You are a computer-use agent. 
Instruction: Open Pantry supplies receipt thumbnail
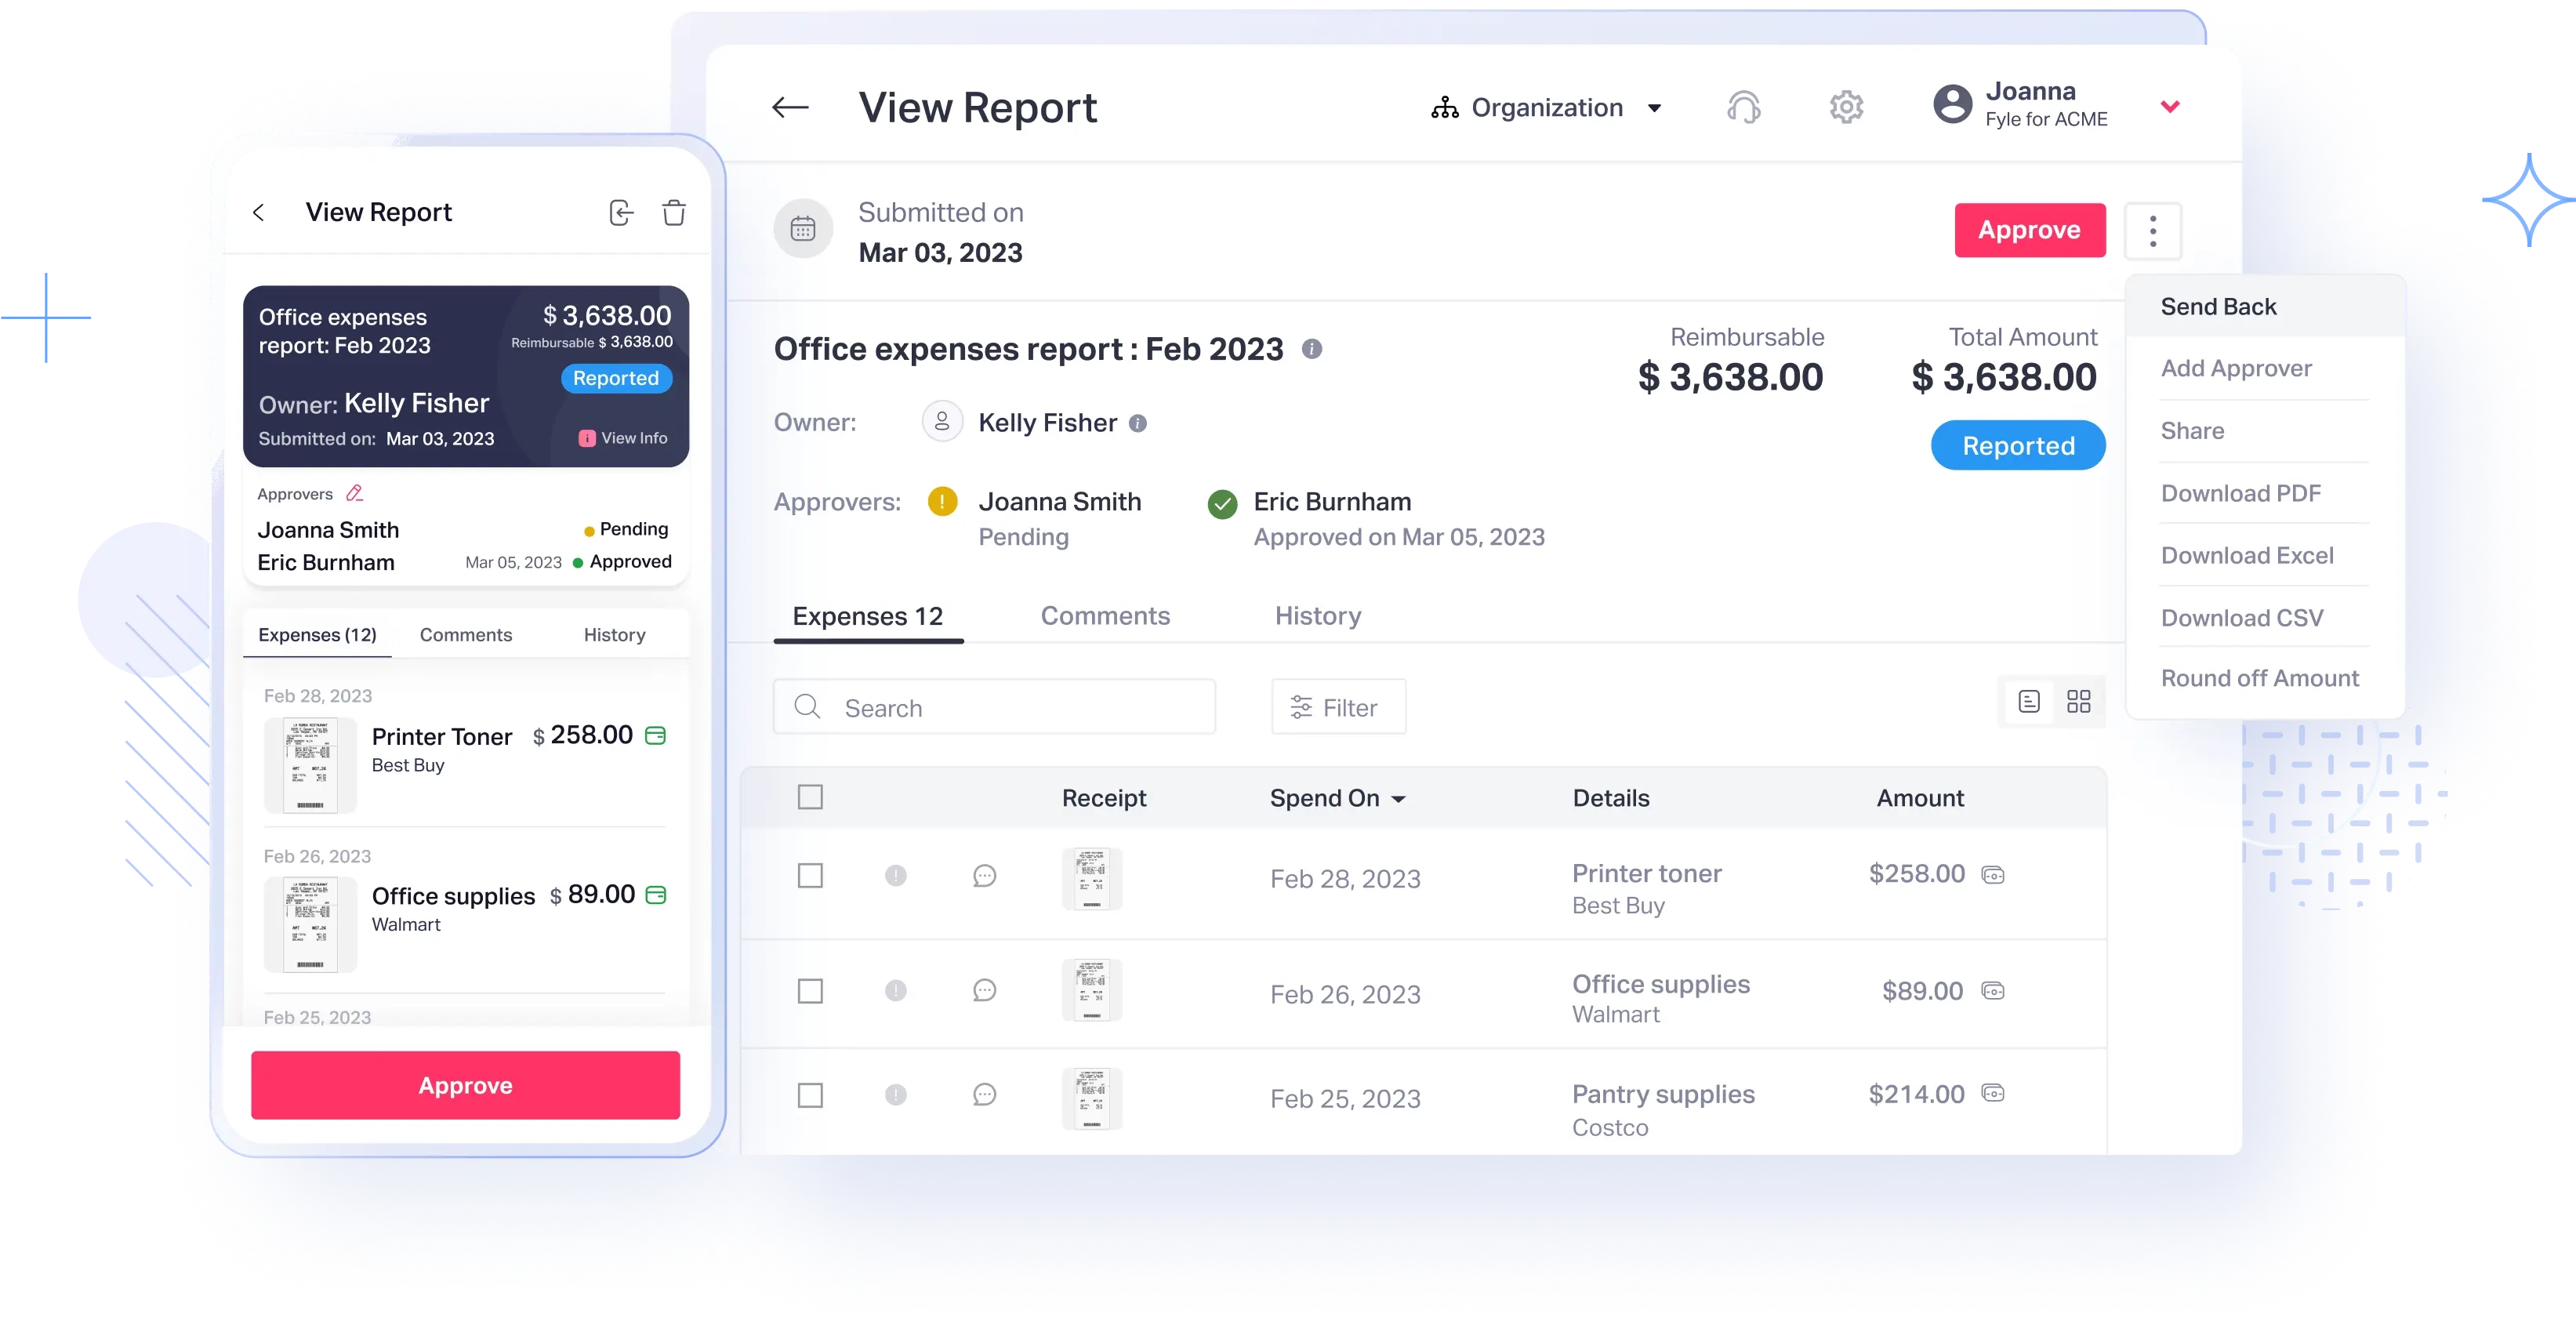(x=1091, y=1098)
